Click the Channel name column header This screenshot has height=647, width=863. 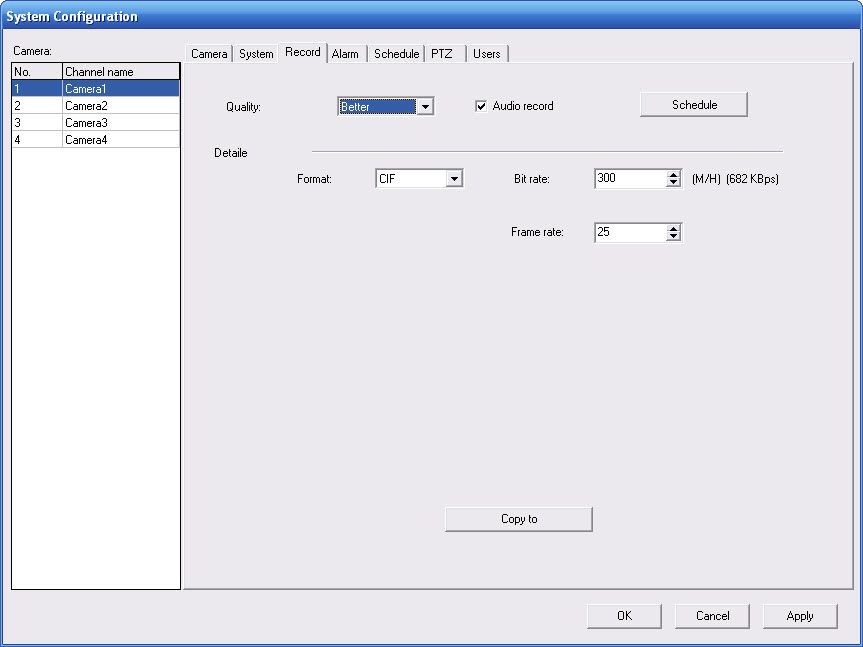pyautogui.click(x=120, y=72)
